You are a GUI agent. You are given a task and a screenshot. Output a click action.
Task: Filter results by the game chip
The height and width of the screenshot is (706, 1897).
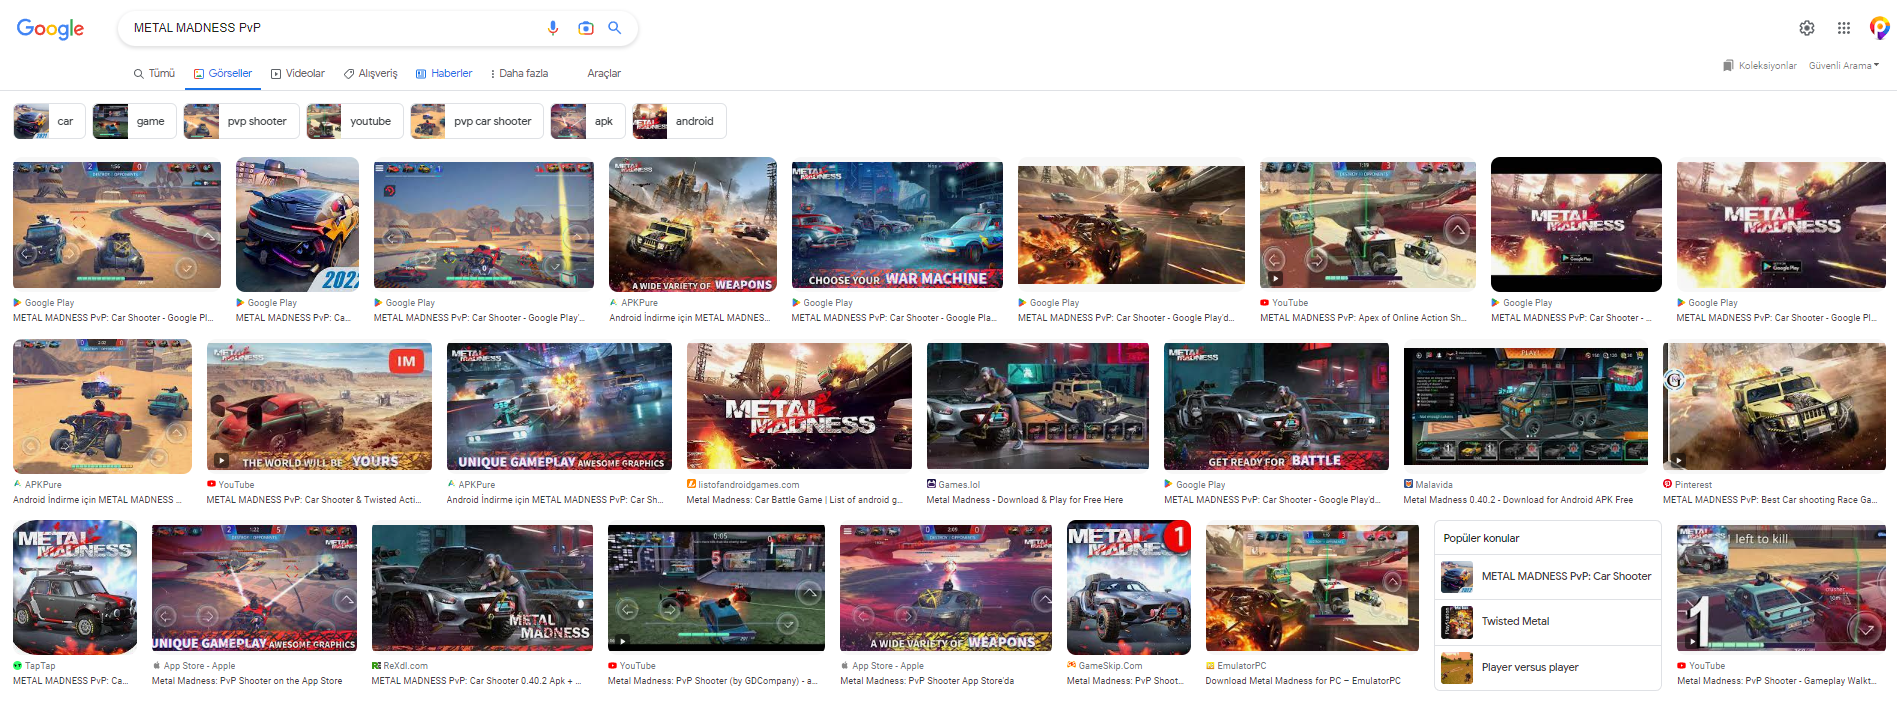tap(134, 121)
